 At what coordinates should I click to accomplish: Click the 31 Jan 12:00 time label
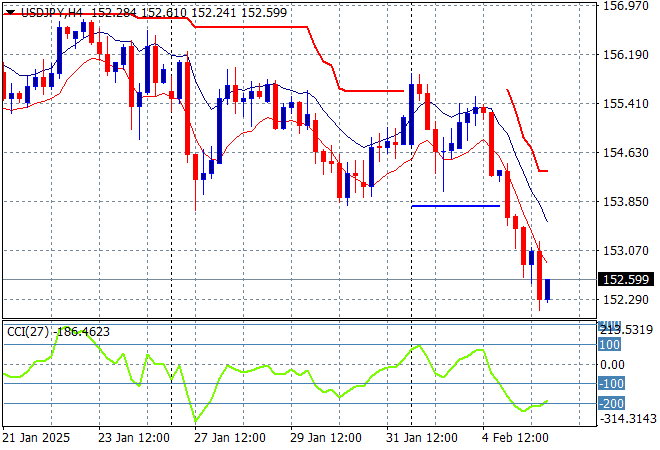coord(422,438)
